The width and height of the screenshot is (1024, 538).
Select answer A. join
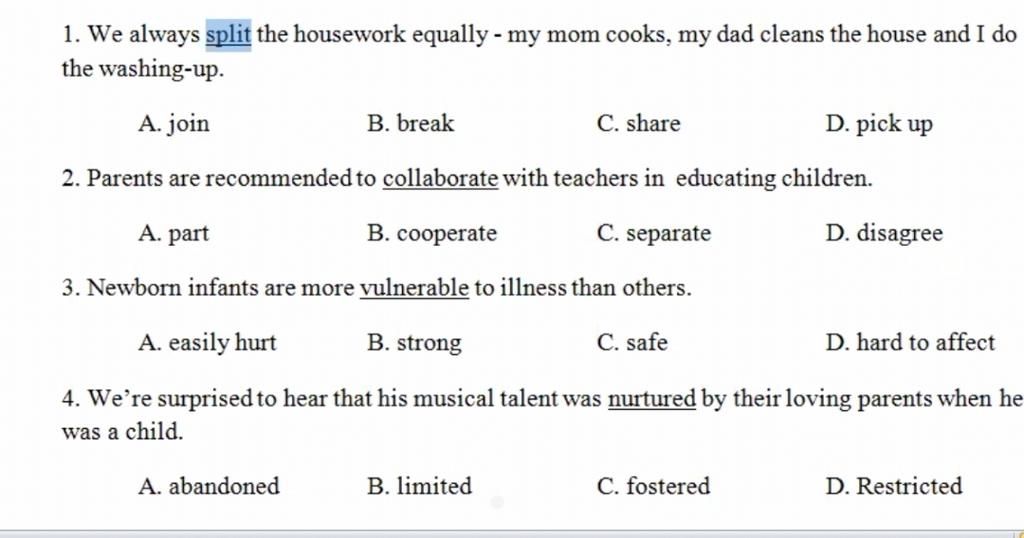click(x=174, y=123)
